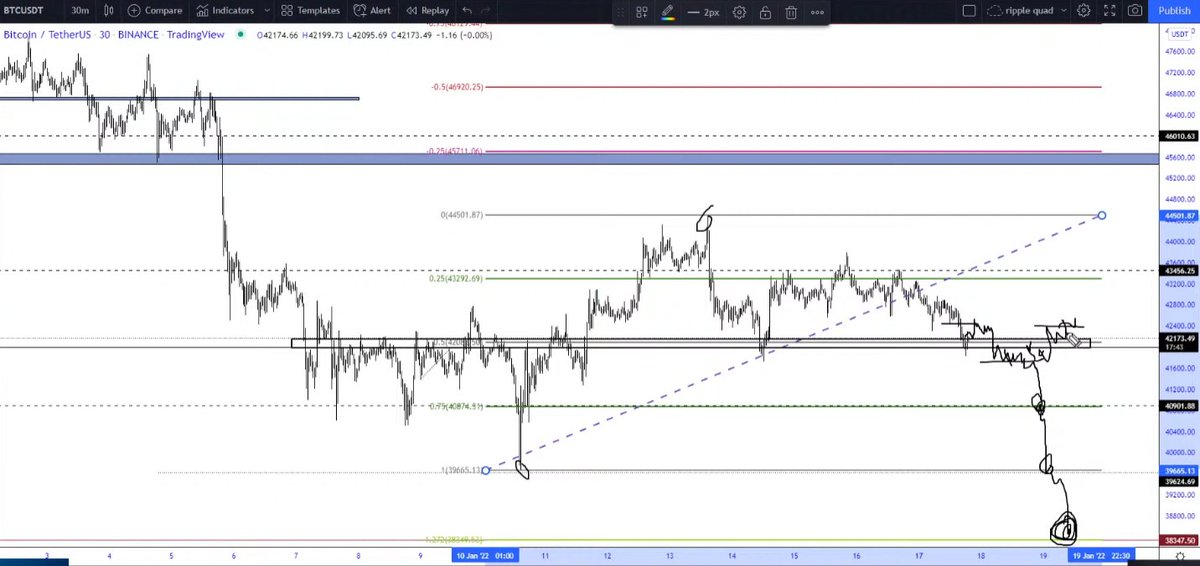The image size is (1200, 566).
Task: Expand the favorite indicators dropdown arrow
Action: tap(265, 10)
